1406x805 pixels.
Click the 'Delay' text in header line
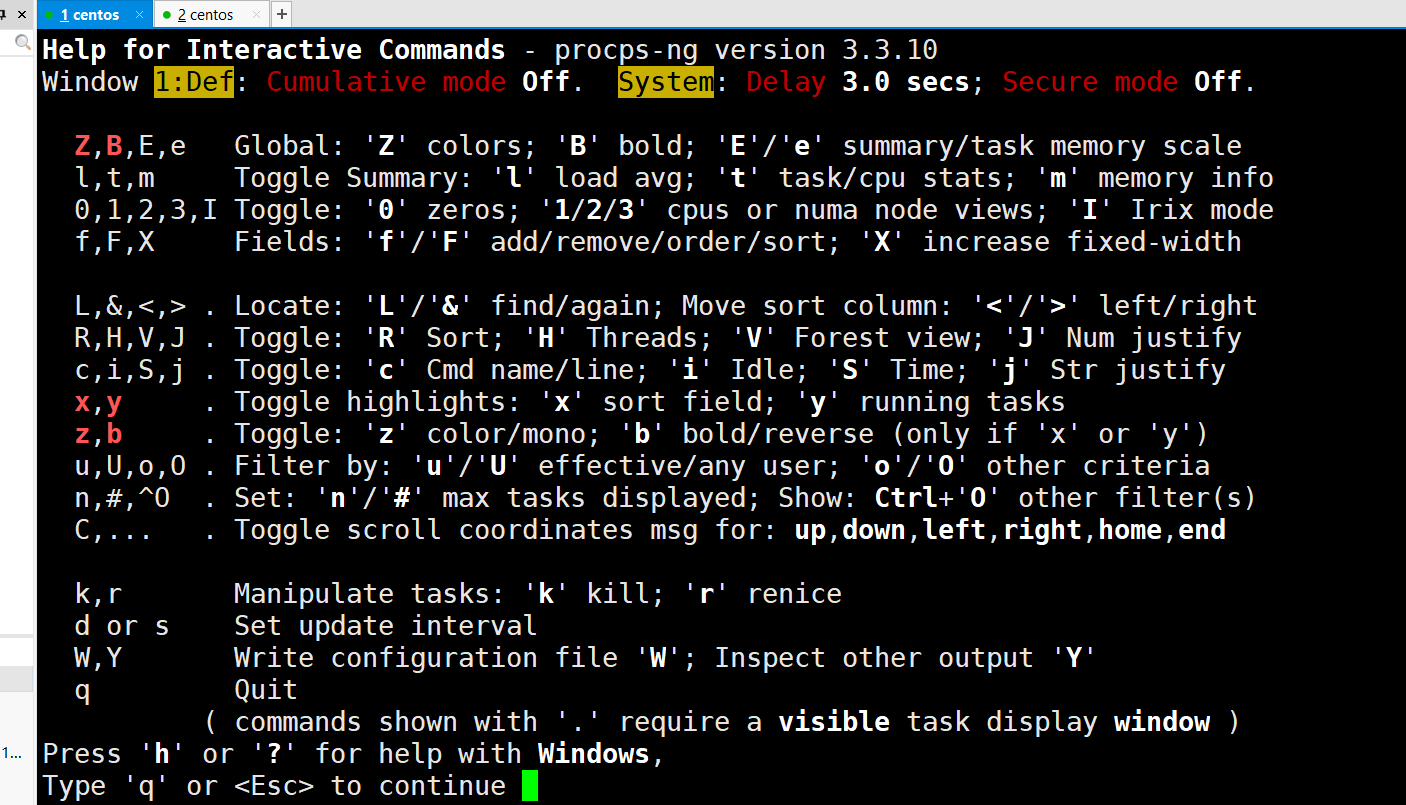coord(786,82)
